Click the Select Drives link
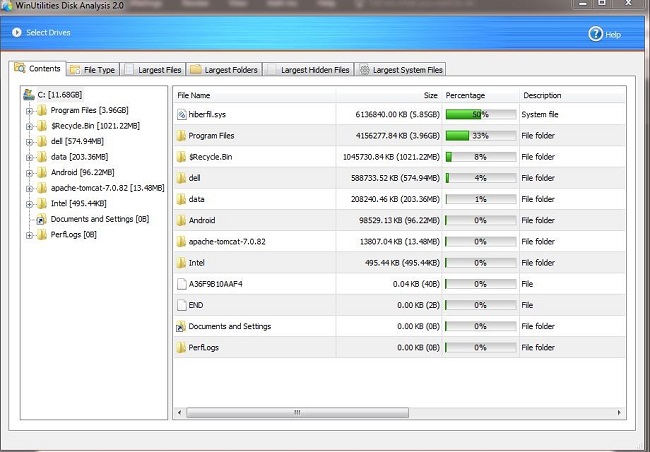This screenshot has height=452, width=650. coord(48,32)
